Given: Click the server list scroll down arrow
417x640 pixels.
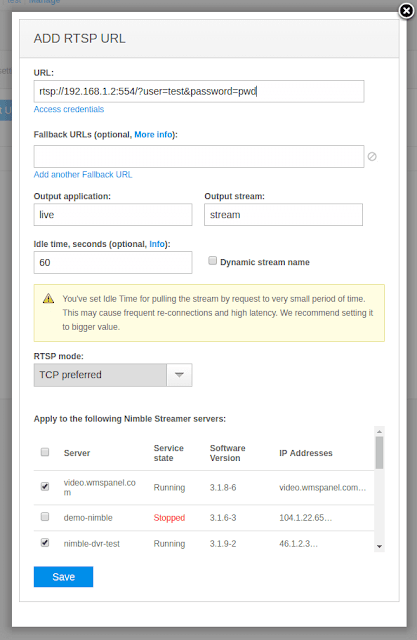Looking at the screenshot, I should click(x=379, y=547).
